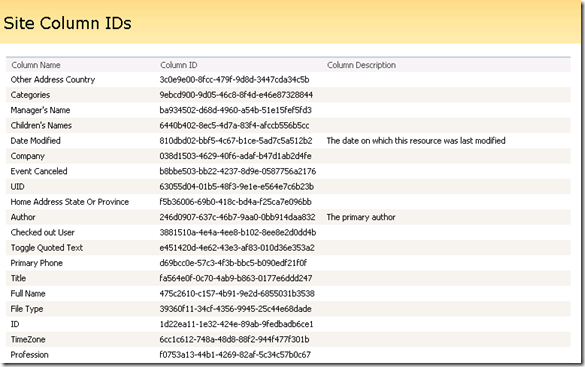Click the Date Modified column name
The width and height of the screenshot is (585, 367).
pyautogui.click(x=35, y=141)
